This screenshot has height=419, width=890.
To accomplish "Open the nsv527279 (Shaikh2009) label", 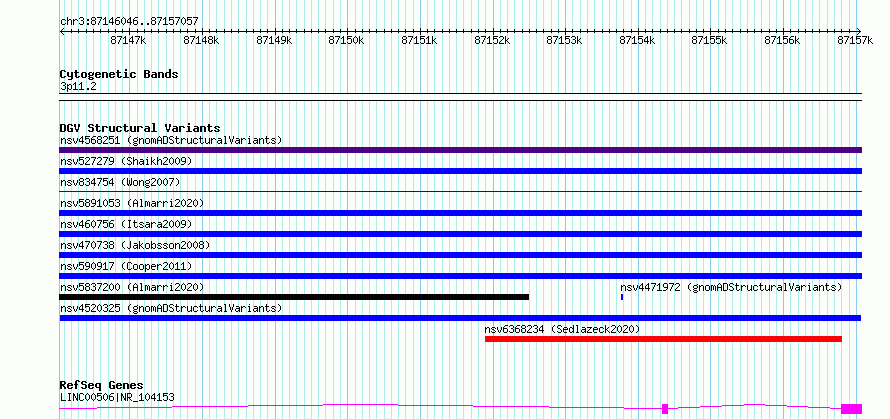I will point(126,161).
